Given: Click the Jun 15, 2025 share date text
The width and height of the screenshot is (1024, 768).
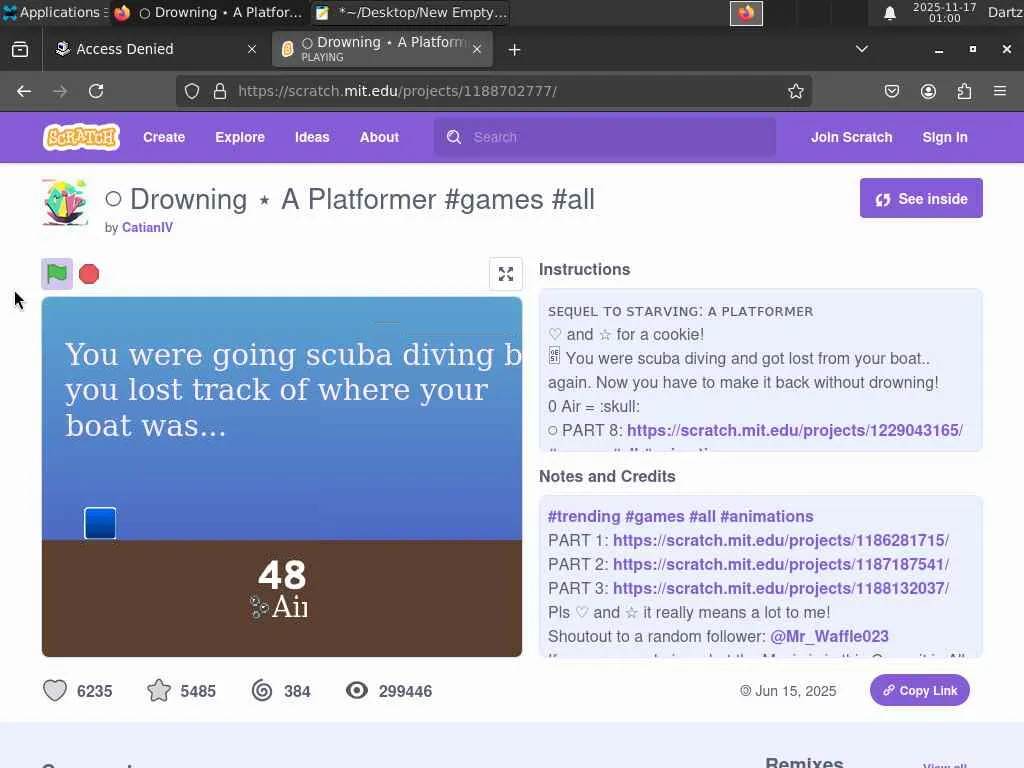Looking at the screenshot, I should click(795, 691).
